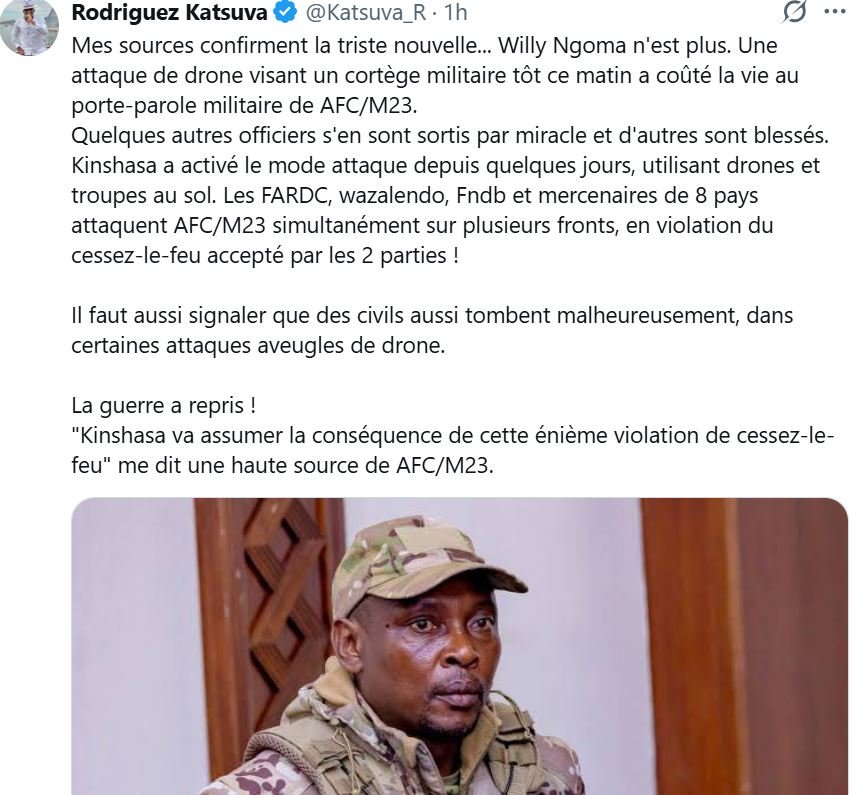The height and width of the screenshot is (795, 856).
Task: Click the 'La guerre a repris !' line
Action: point(164,406)
